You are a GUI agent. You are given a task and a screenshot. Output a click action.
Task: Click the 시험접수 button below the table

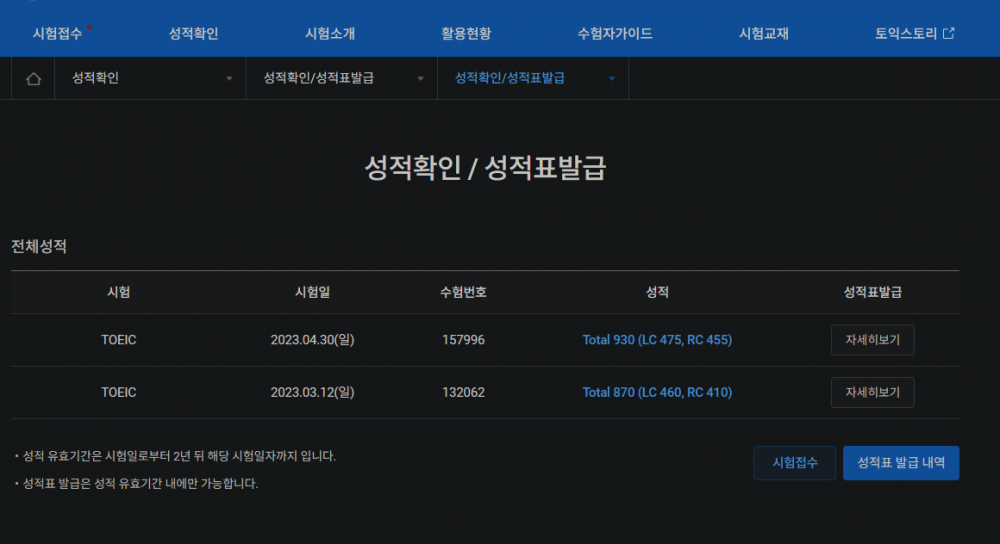coord(795,463)
